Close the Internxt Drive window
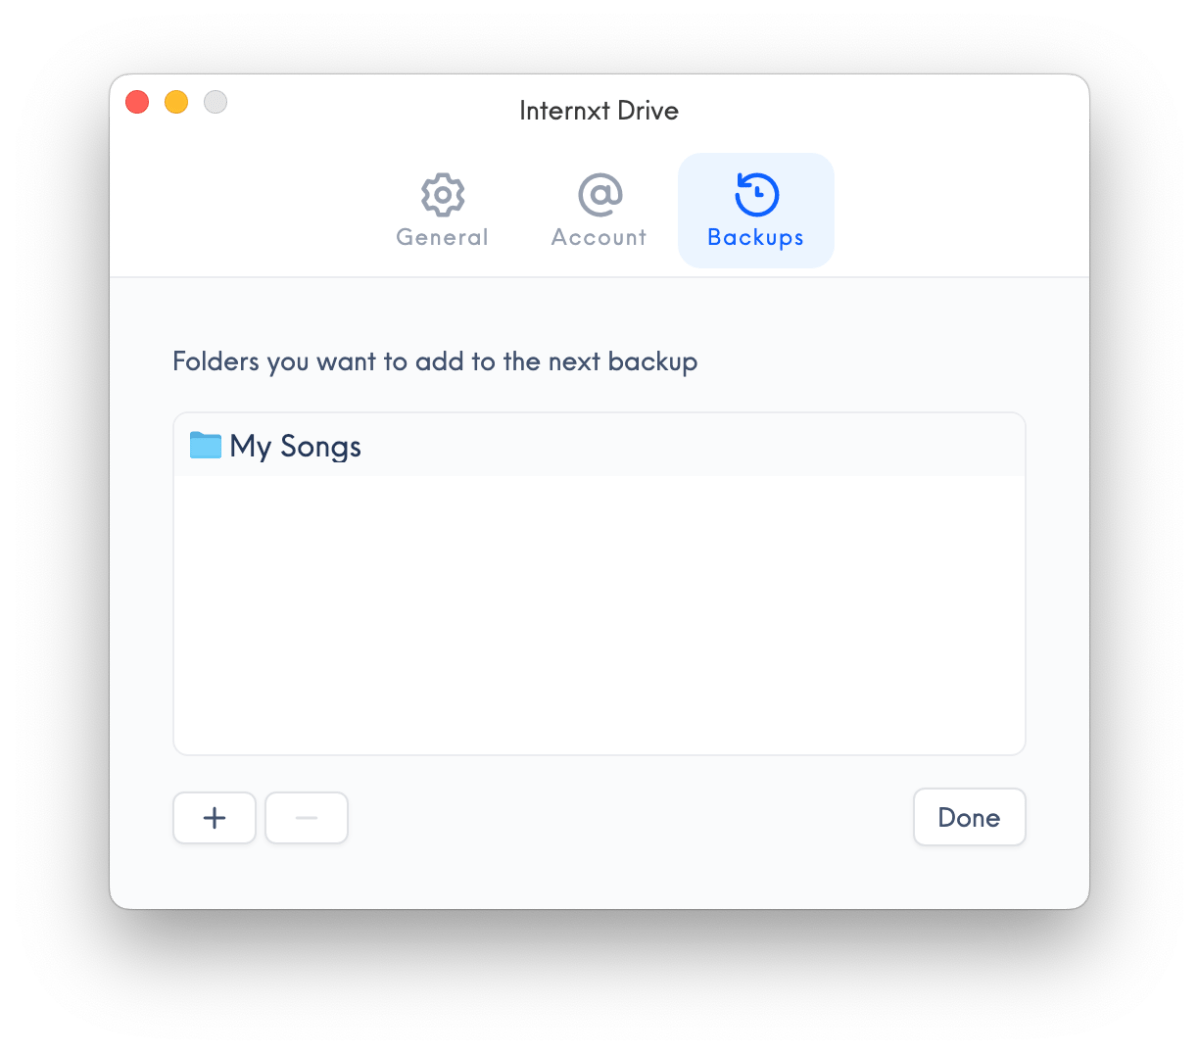1199x1054 pixels. pyautogui.click(x=138, y=102)
